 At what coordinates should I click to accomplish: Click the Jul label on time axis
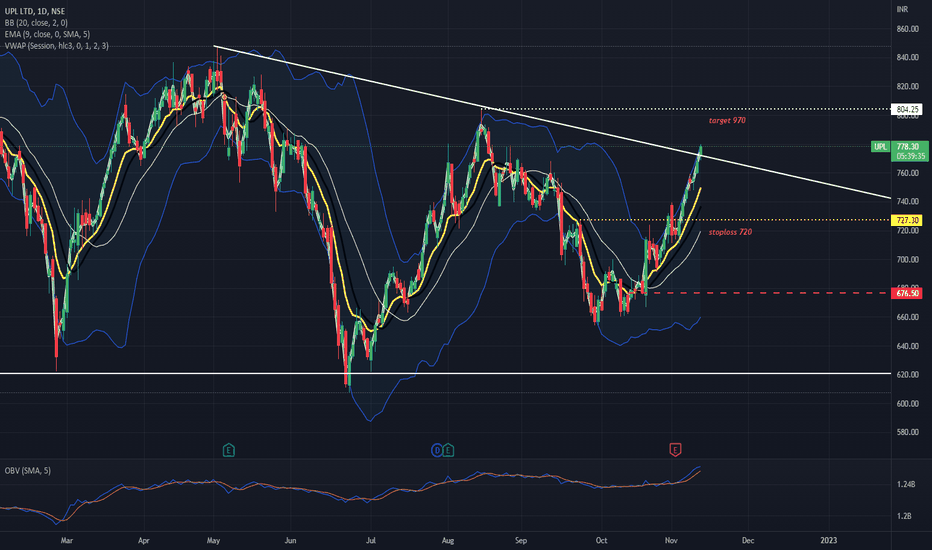pos(370,540)
